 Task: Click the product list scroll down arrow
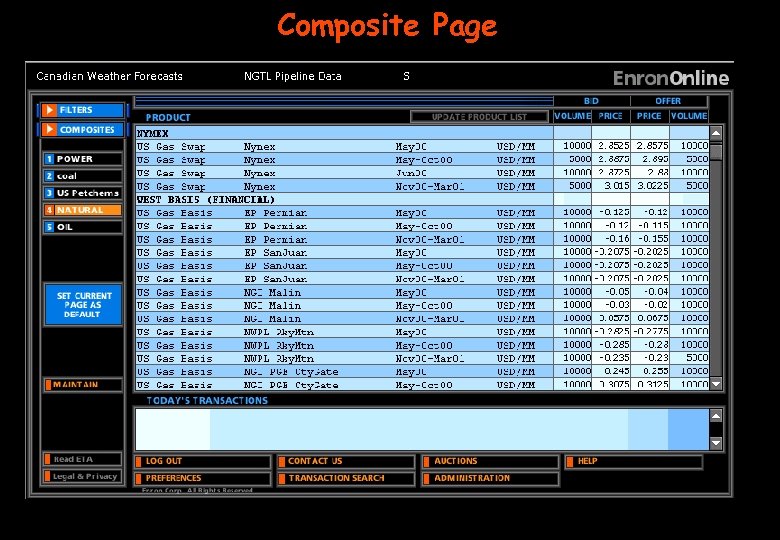tap(716, 384)
